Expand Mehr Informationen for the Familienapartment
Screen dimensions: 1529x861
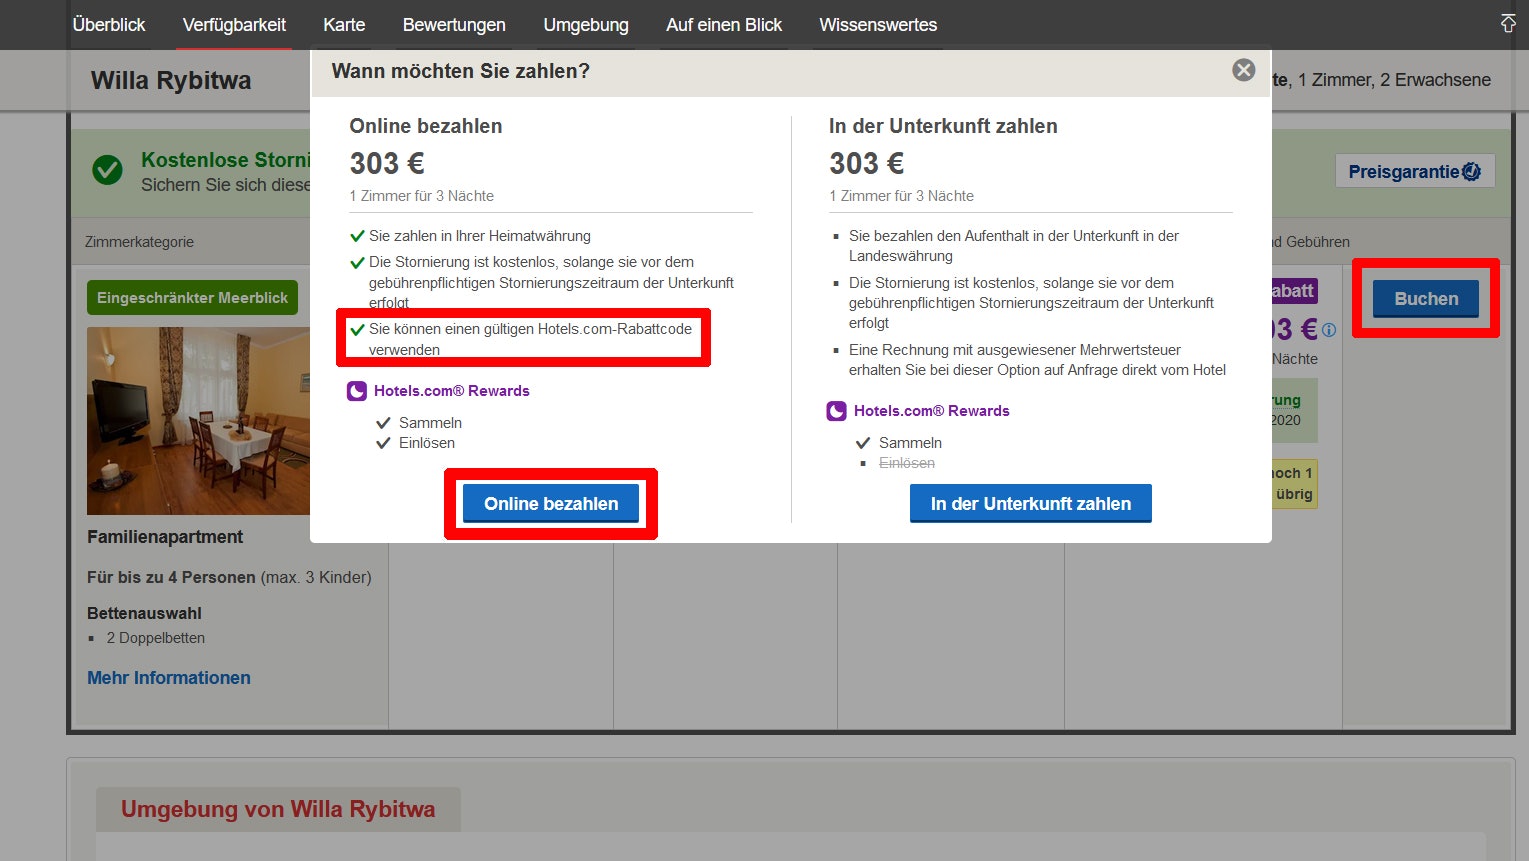(x=168, y=677)
